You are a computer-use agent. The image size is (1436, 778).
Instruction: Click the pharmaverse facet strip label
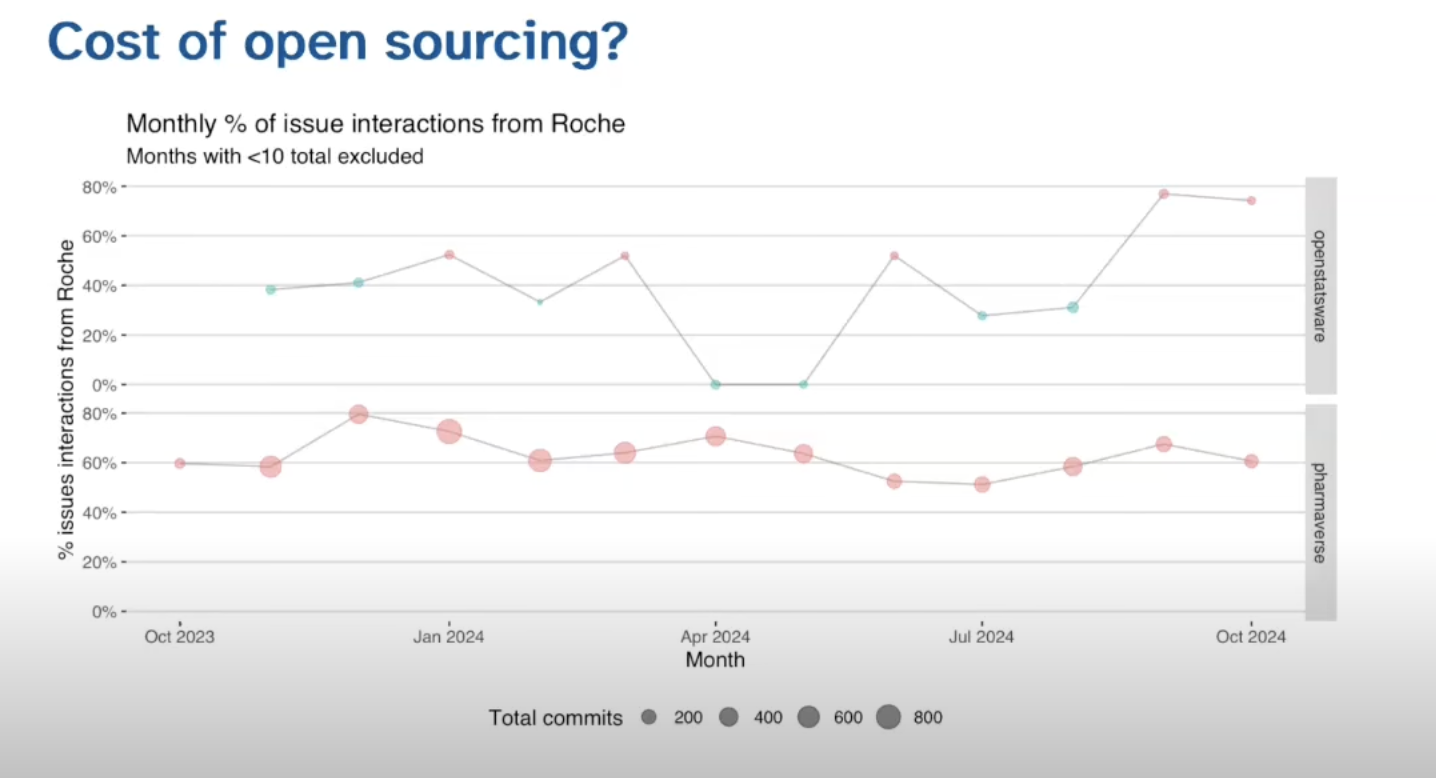coord(1320,512)
